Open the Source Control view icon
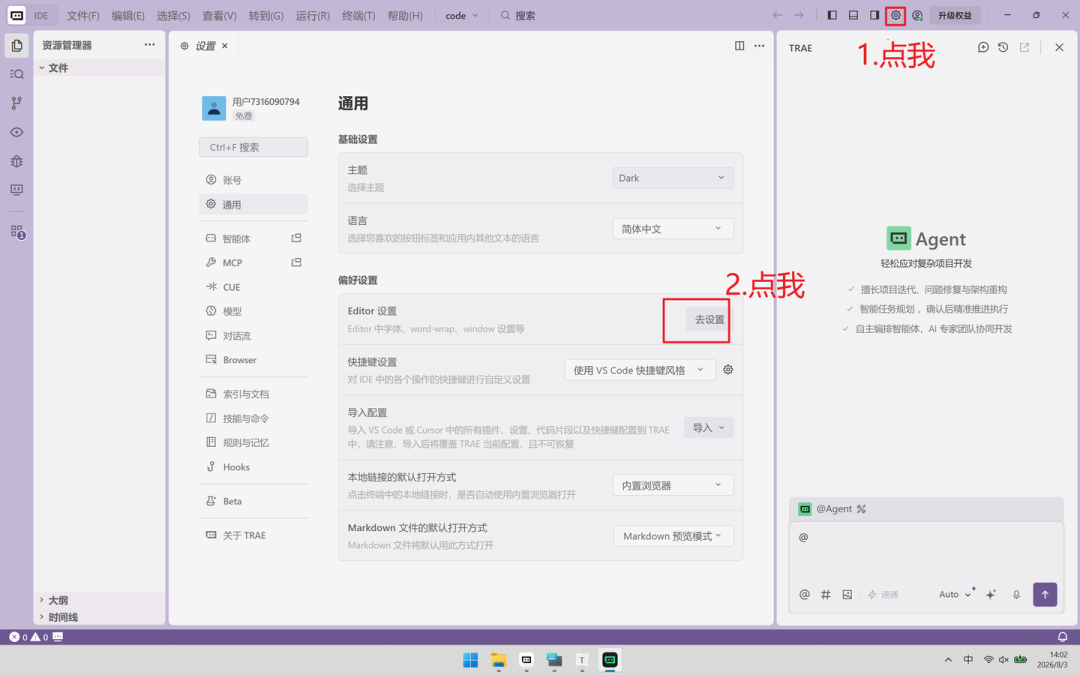 (x=17, y=103)
